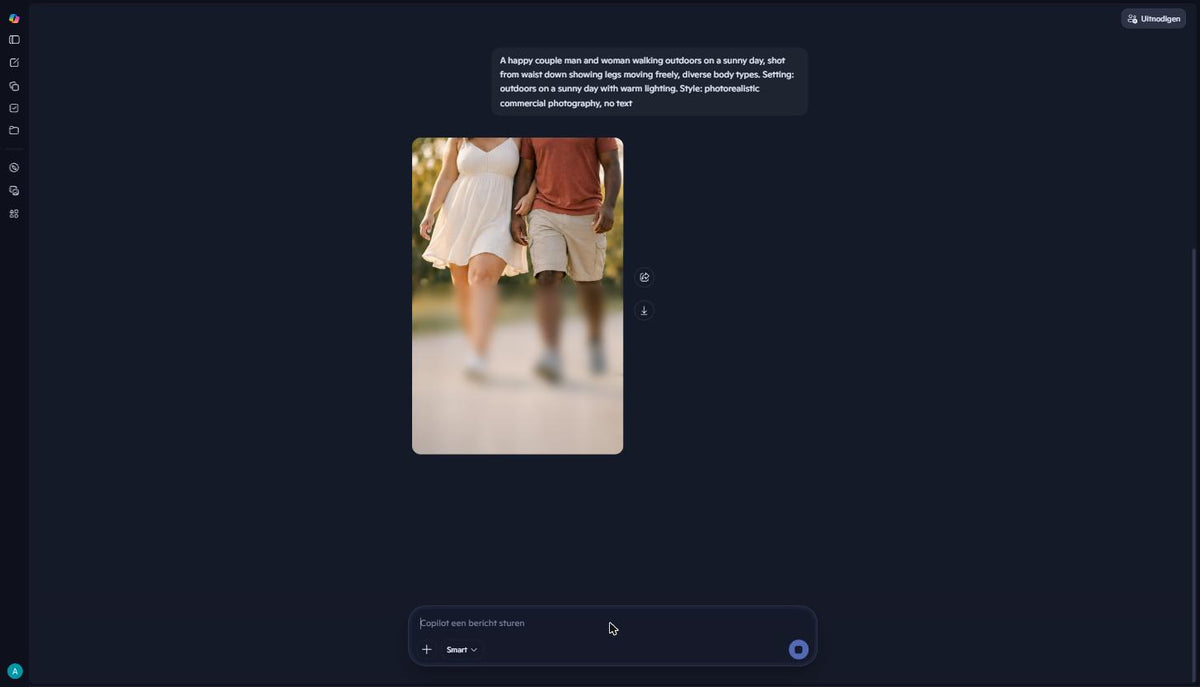This screenshot has width=1200, height=687.
Task: Click the user prompt message bubble
Action: (x=649, y=81)
